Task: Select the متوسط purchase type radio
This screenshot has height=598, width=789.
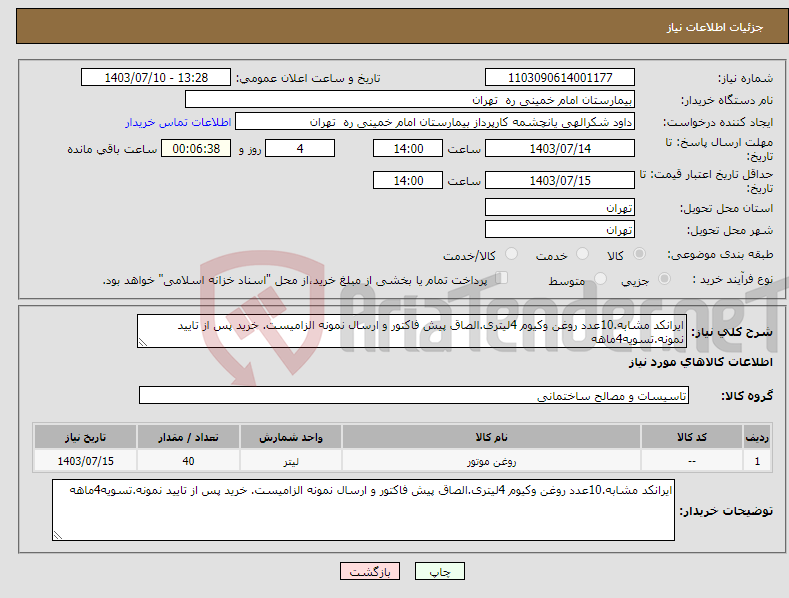Action: [x=600, y=279]
